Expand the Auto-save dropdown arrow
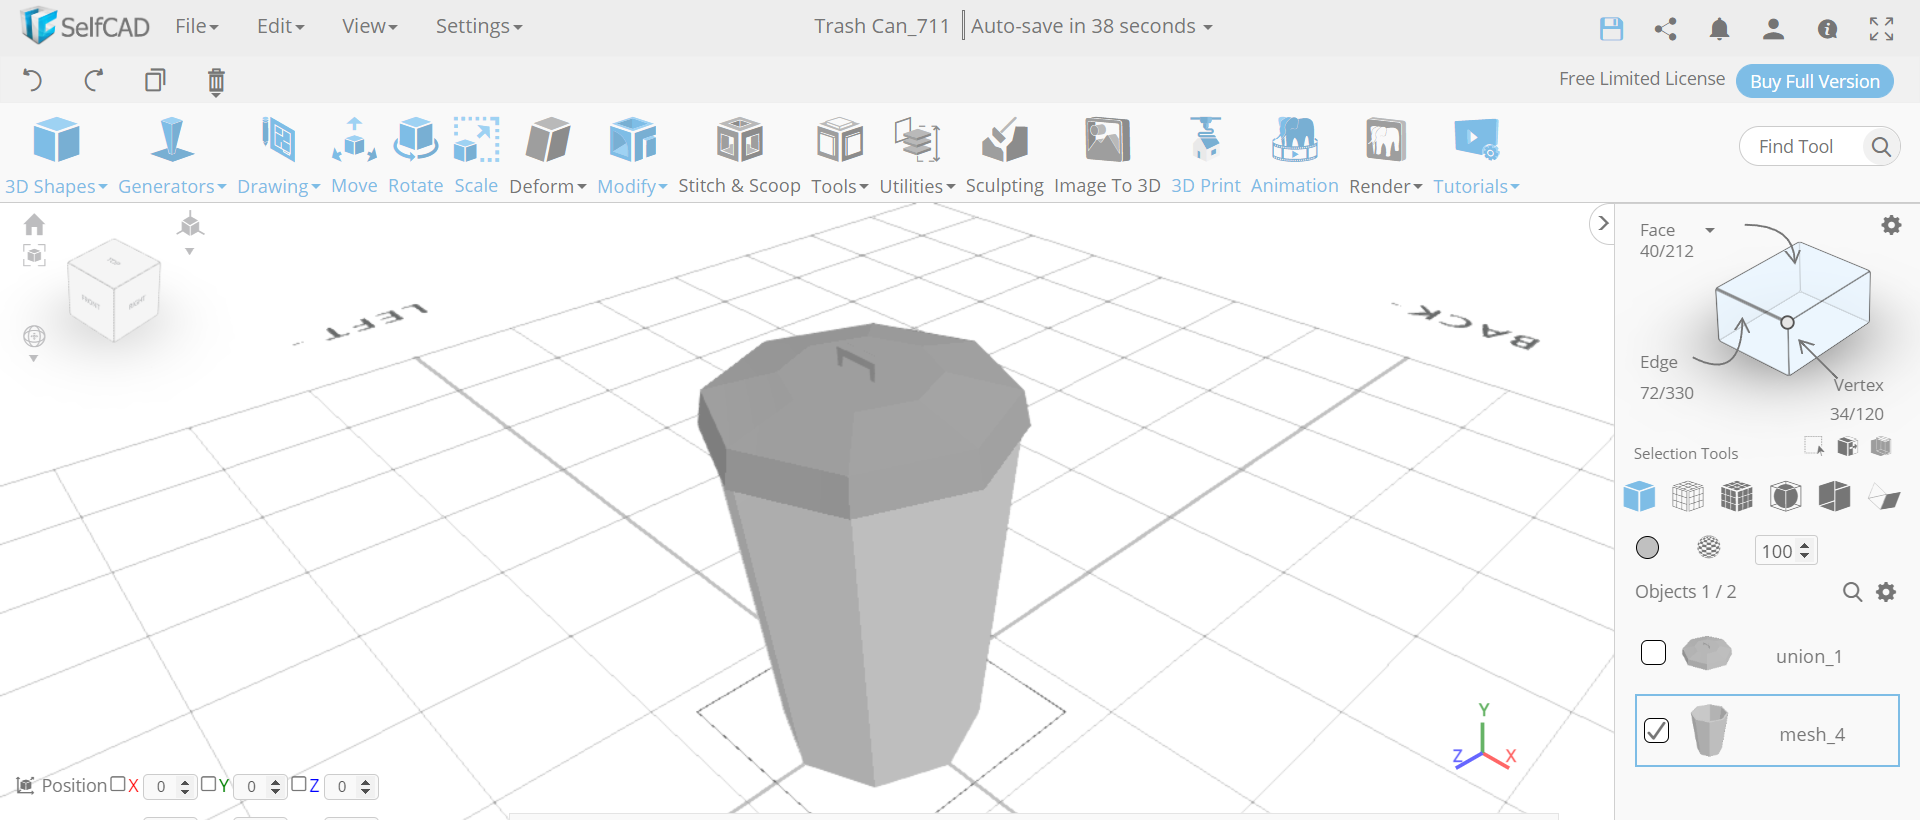 click(1208, 28)
